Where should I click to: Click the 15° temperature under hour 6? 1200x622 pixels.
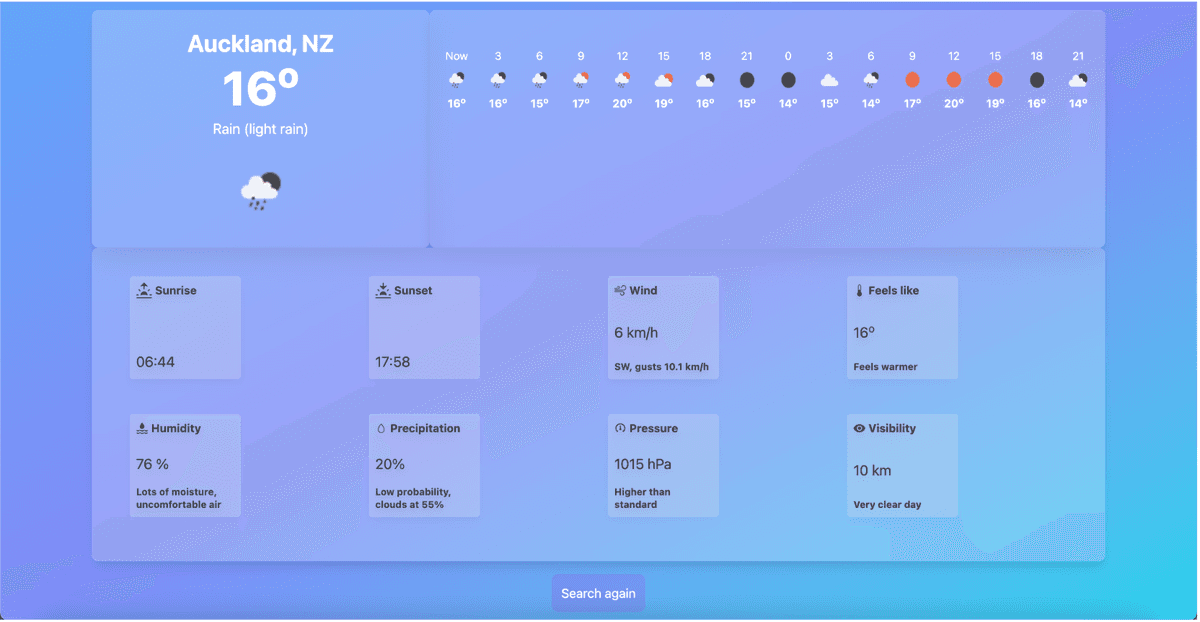coord(539,103)
